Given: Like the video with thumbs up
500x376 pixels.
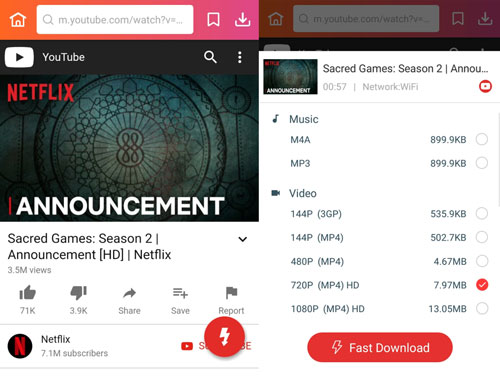Looking at the screenshot, I should [27, 293].
